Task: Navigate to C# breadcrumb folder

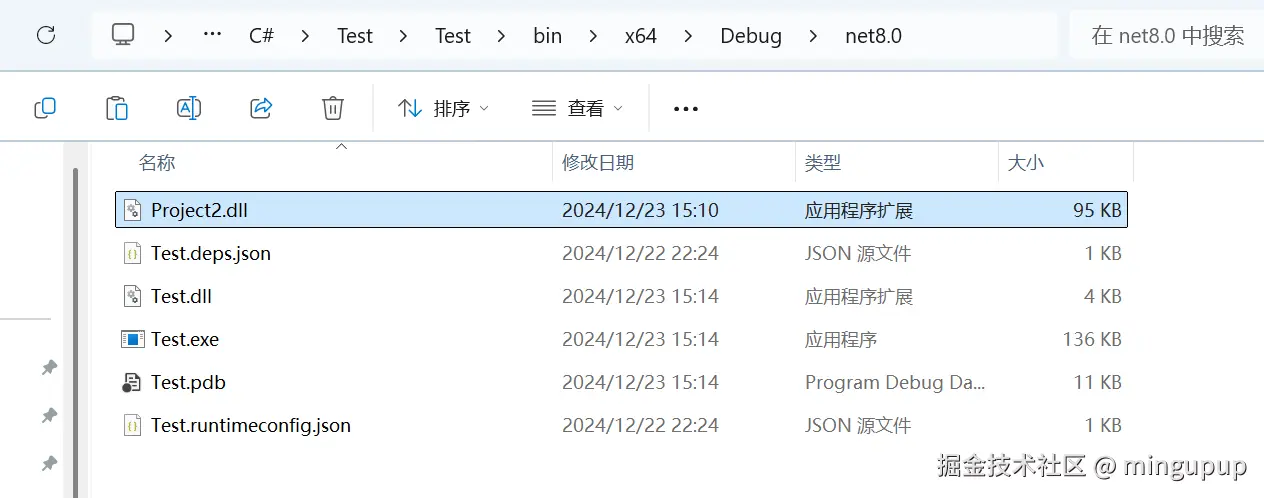Action: [x=261, y=36]
